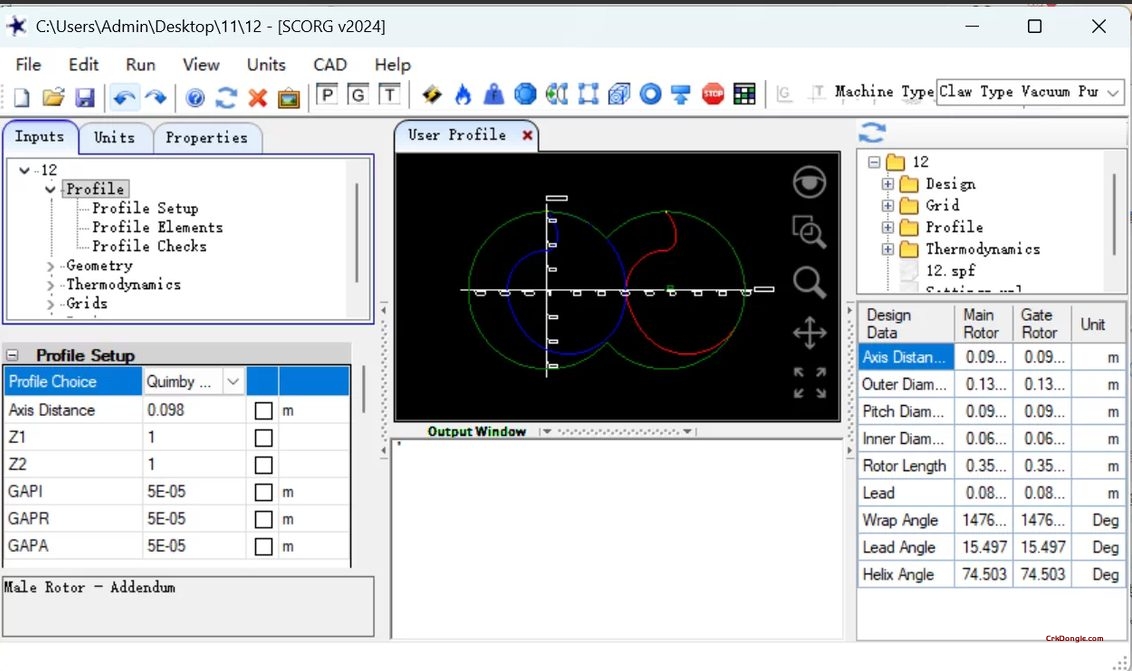
Task: Click the blue octagon icon
Action: 526,94
